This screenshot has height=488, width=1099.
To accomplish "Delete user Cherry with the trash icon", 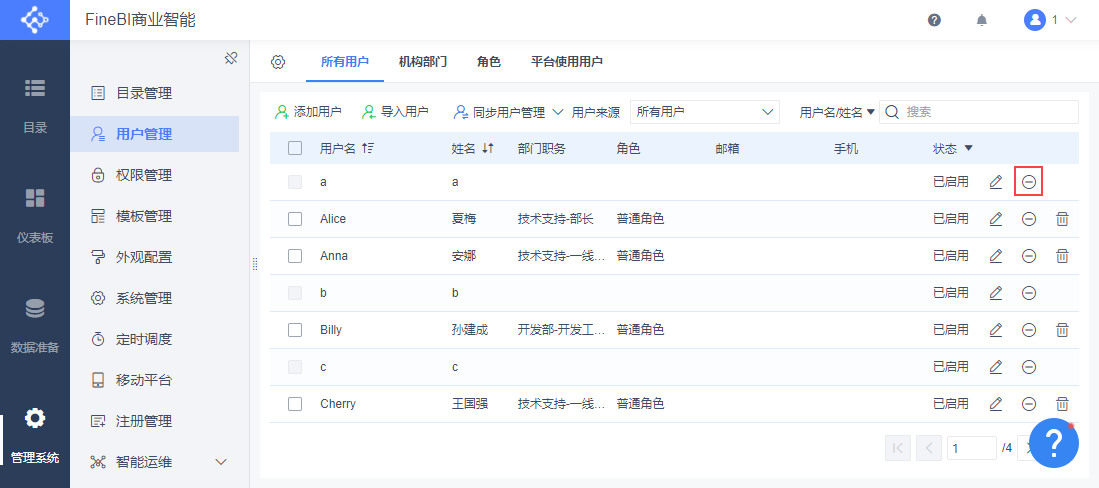I will (1062, 404).
